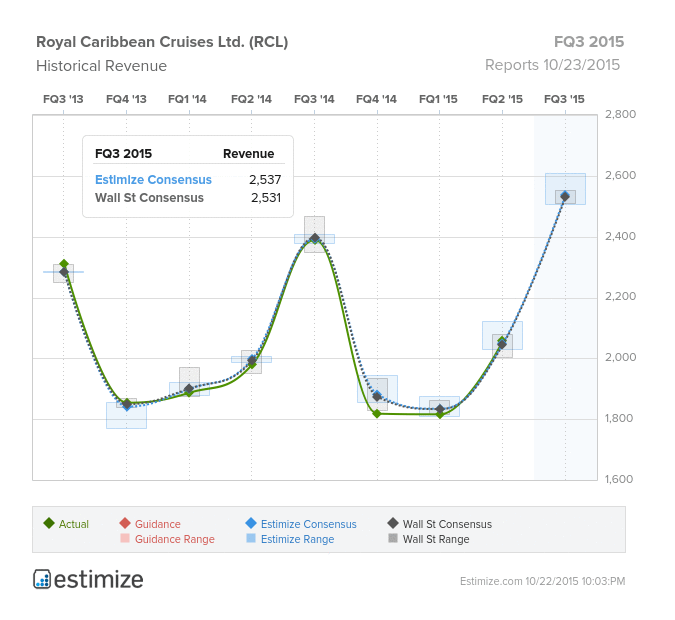Select the FQ3 '14 quarter label

314,99
